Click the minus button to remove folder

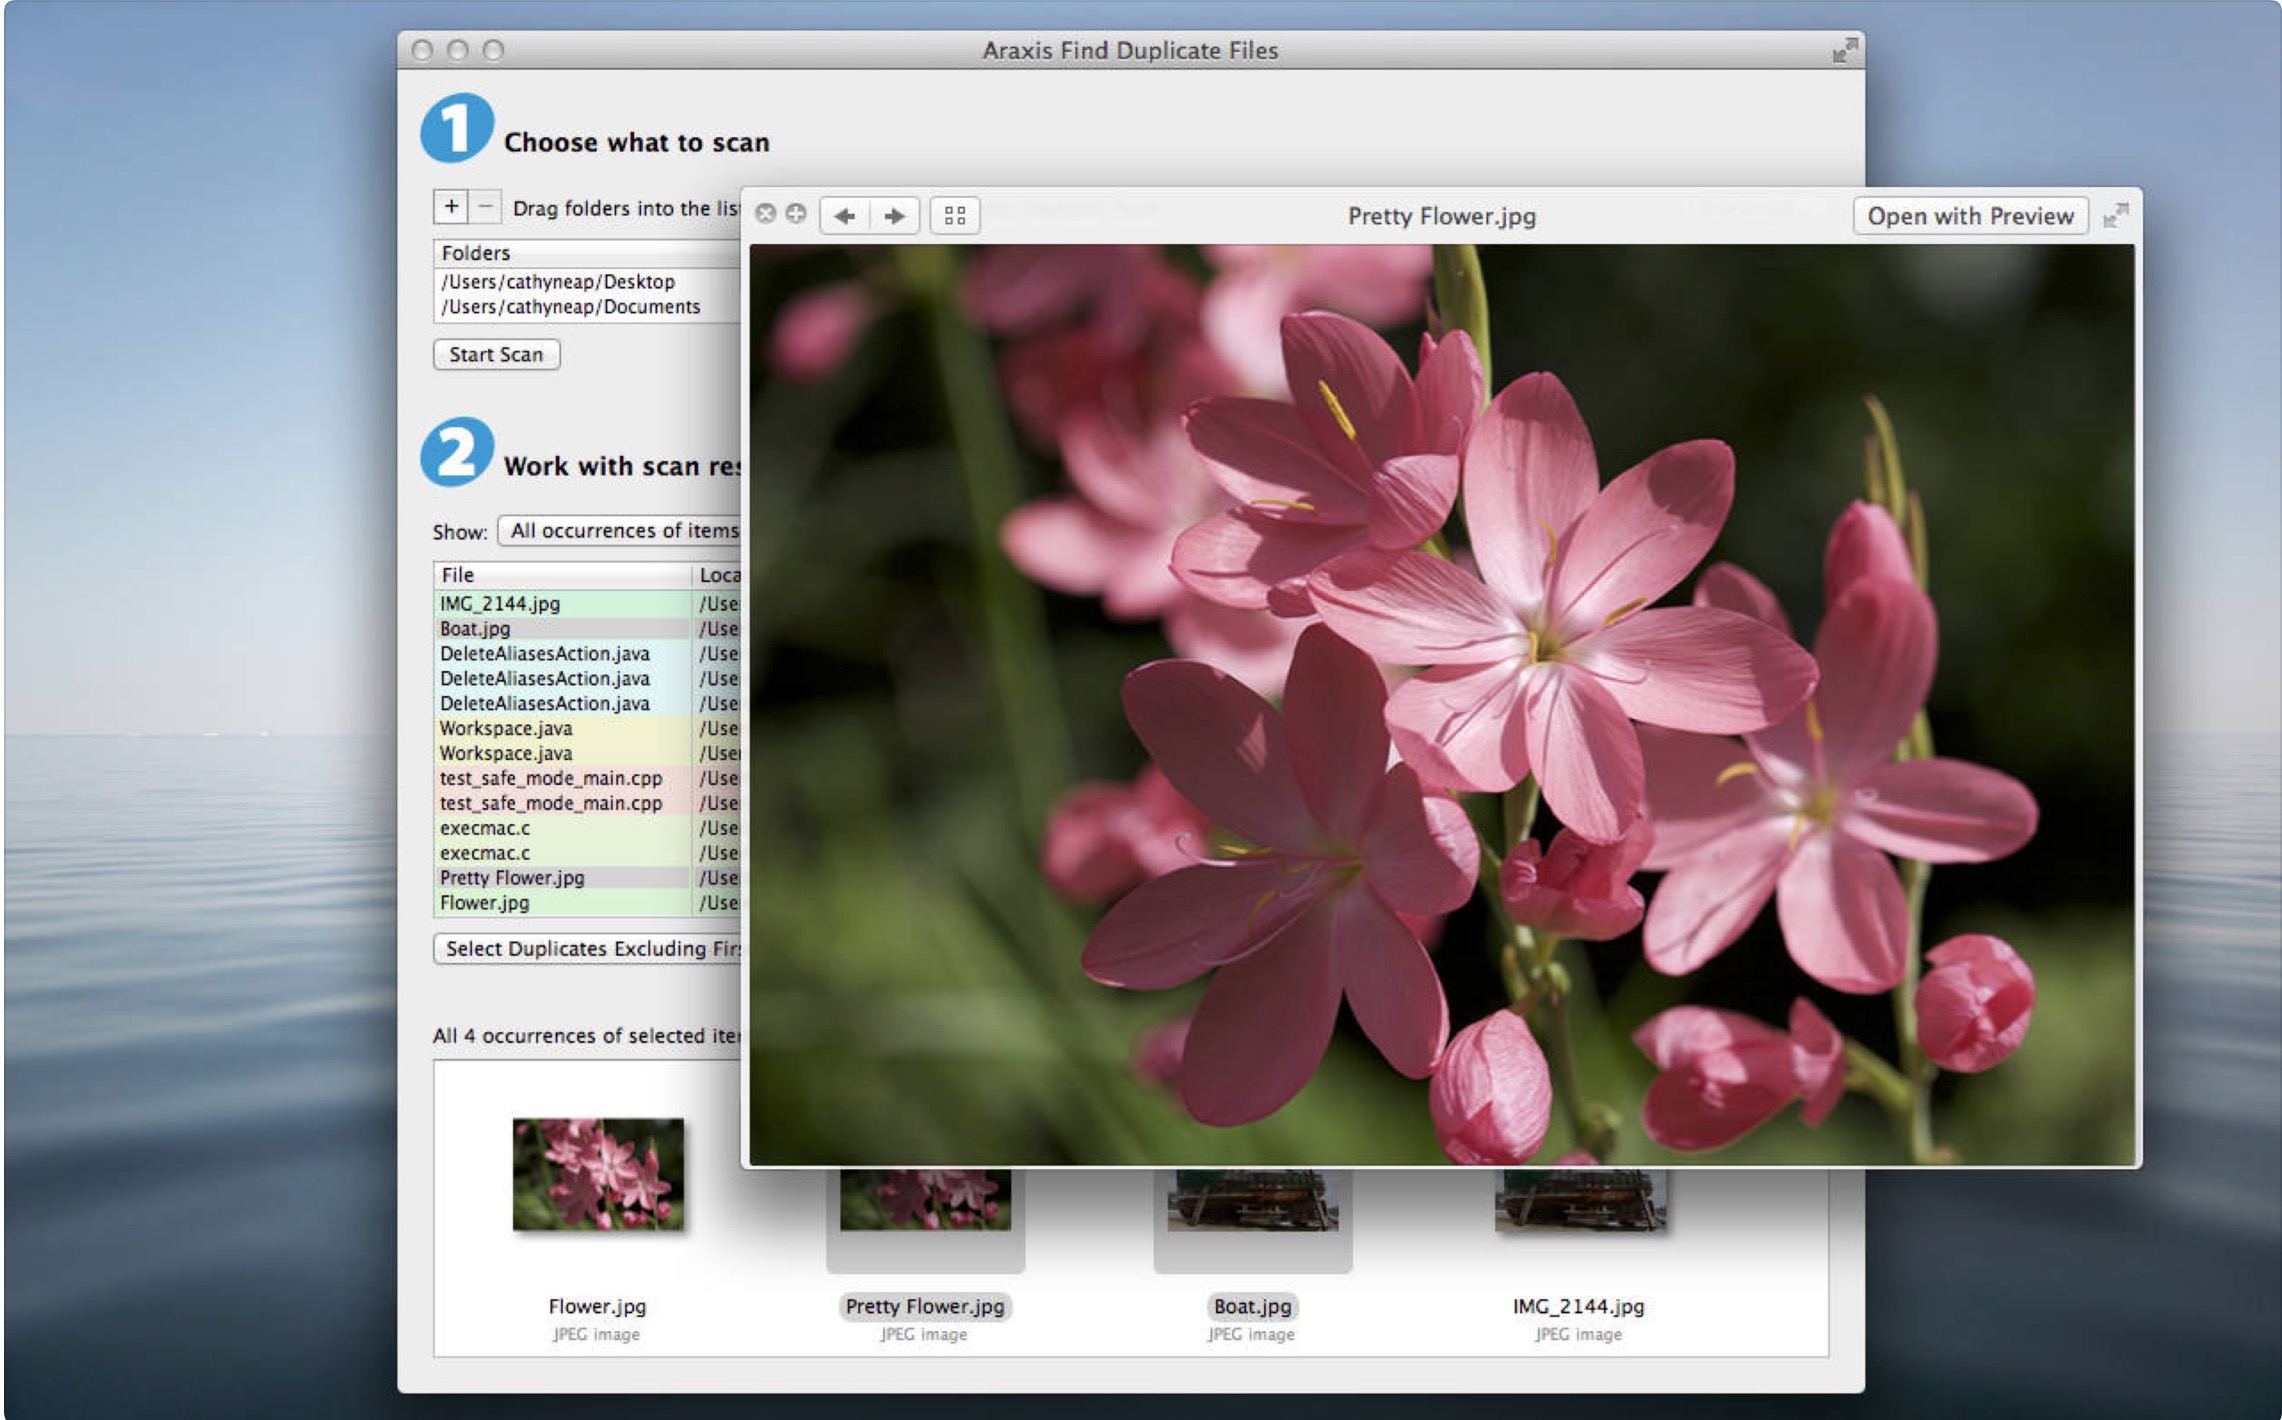pyautogui.click(x=485, y=207)
